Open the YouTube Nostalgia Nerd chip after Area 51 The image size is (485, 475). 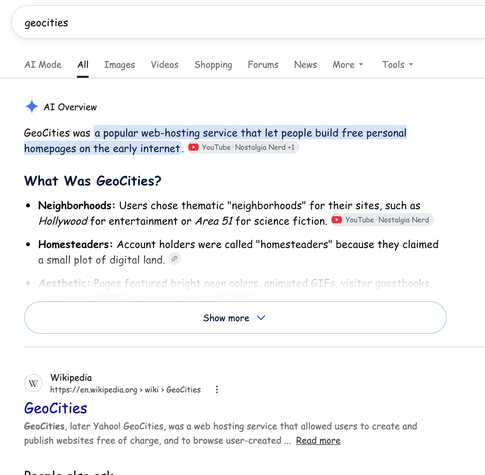pos(382,220)
